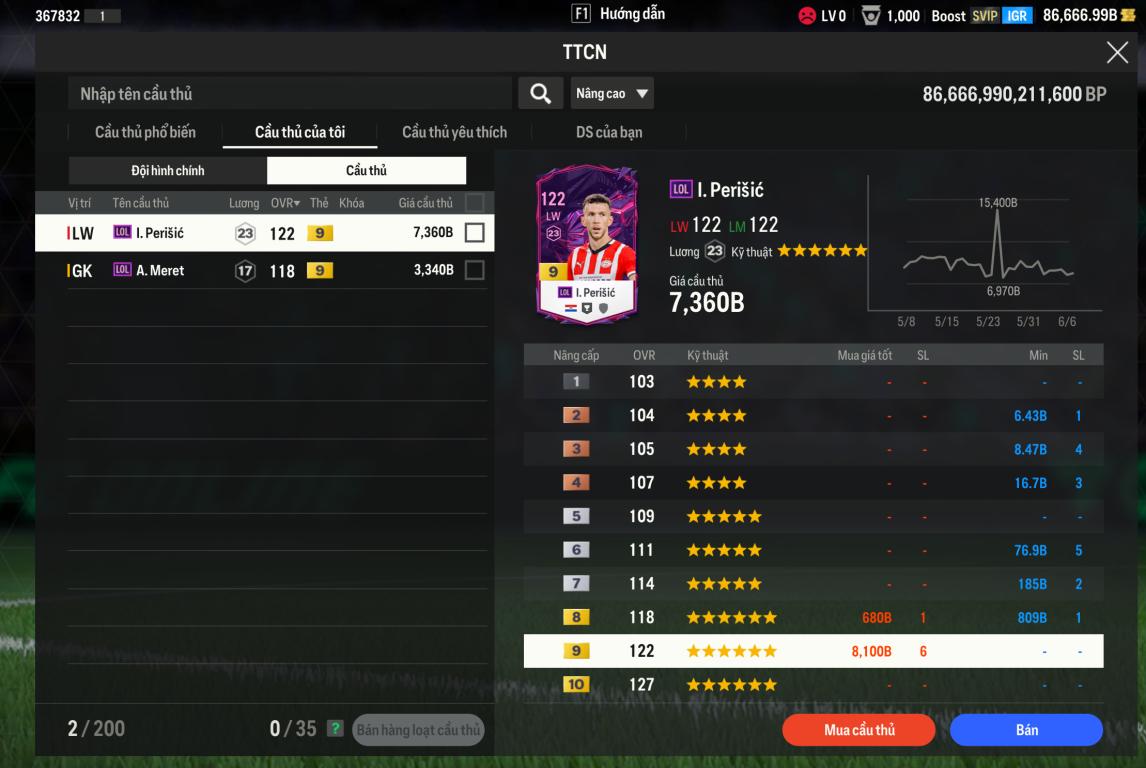This screenshot has height=768, width=1146.
Task: Click the green question mark help icon
Action: pyautogui.click(x=335, y=729)
